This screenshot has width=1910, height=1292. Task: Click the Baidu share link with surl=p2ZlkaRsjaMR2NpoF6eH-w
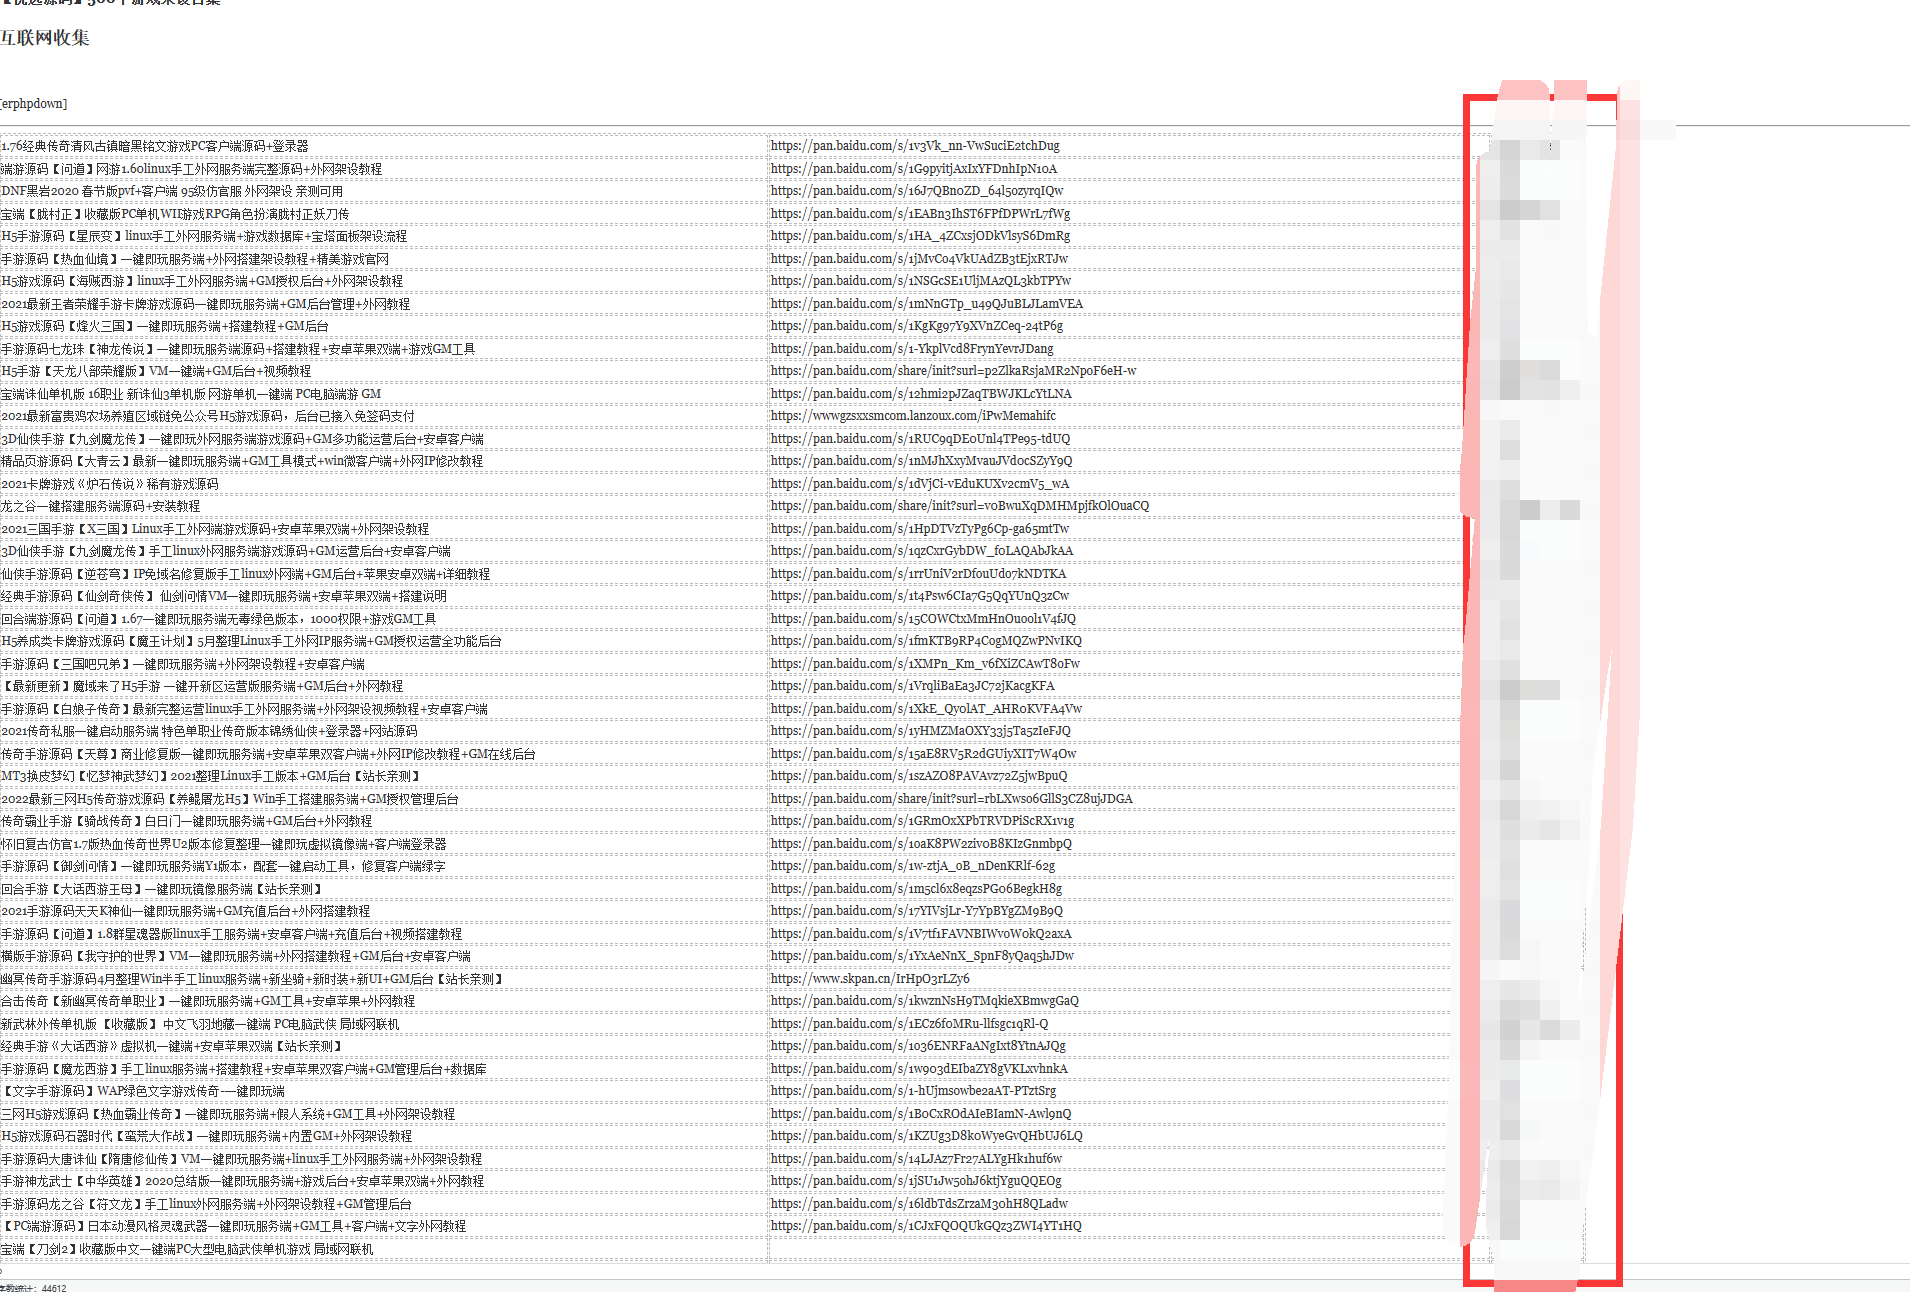pos(953,371)
